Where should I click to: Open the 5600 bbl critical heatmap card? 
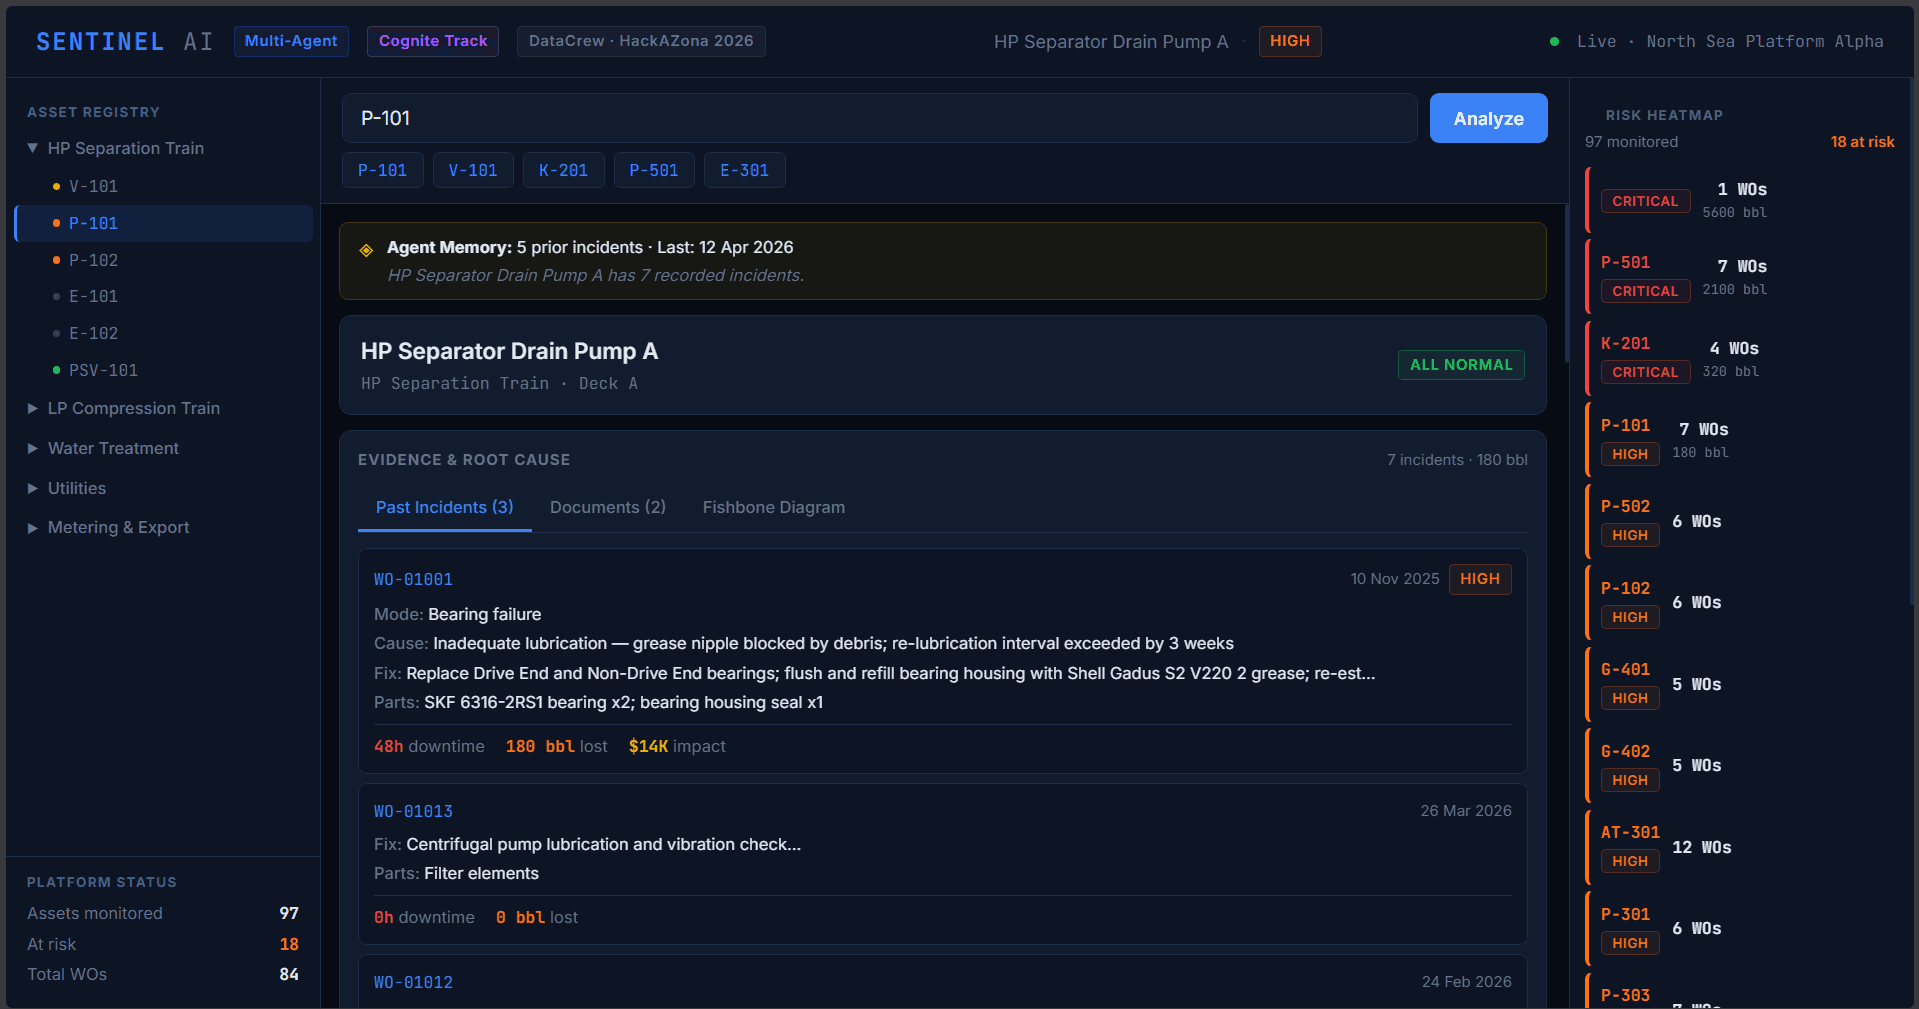(1741, 200)
